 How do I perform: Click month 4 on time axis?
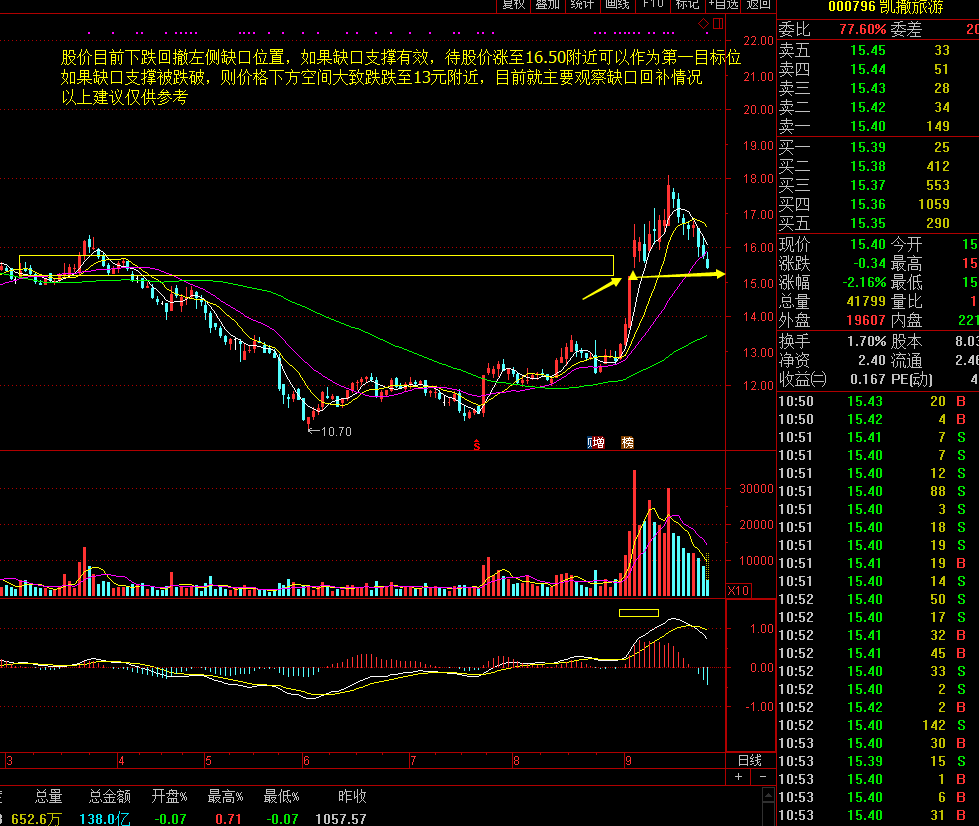click(x=121, y=760)
